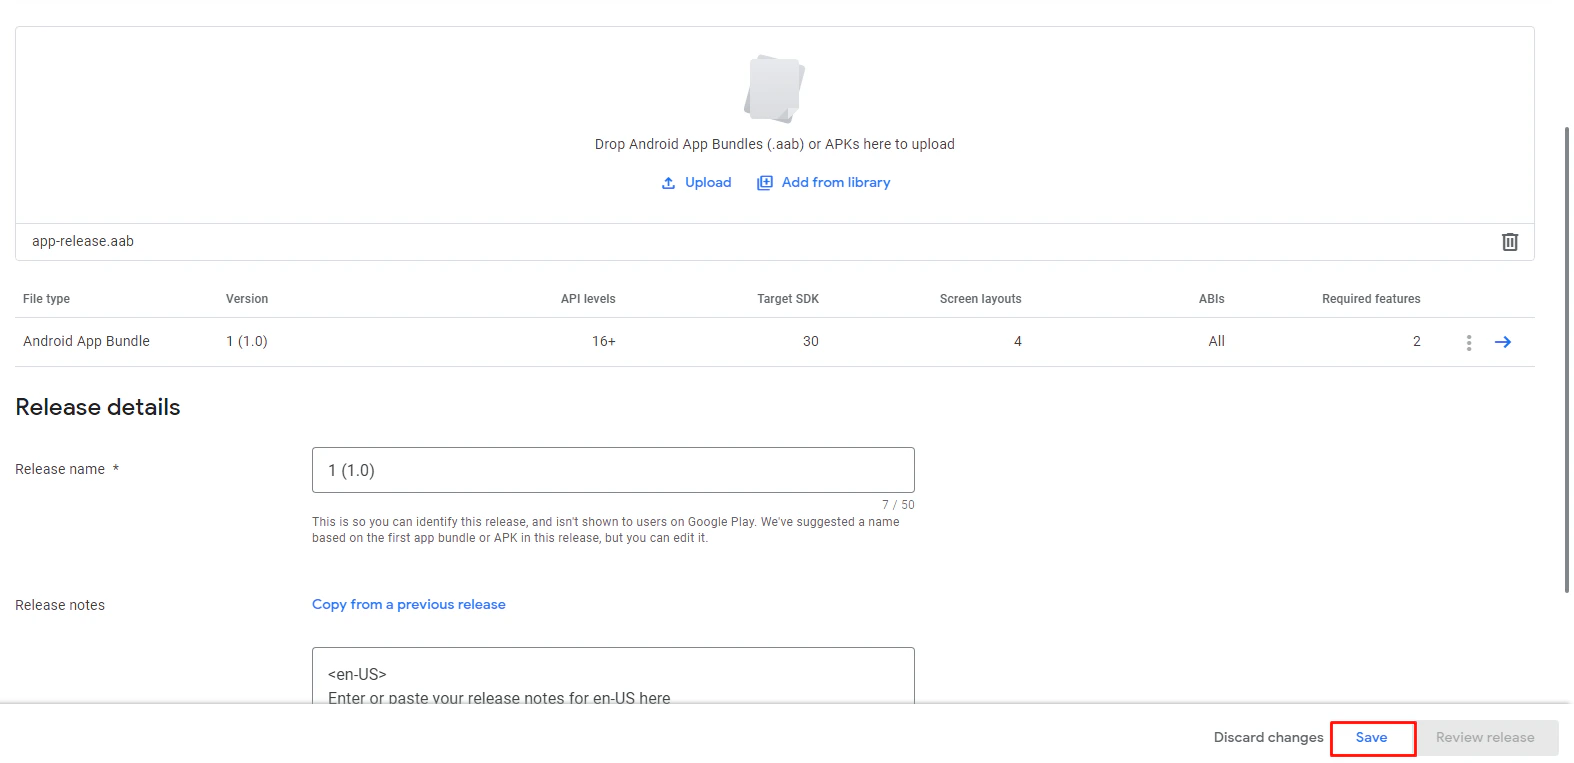Click the version value 1 (1.0) in table
The image size is (1574, 763).
pos(247,341)
